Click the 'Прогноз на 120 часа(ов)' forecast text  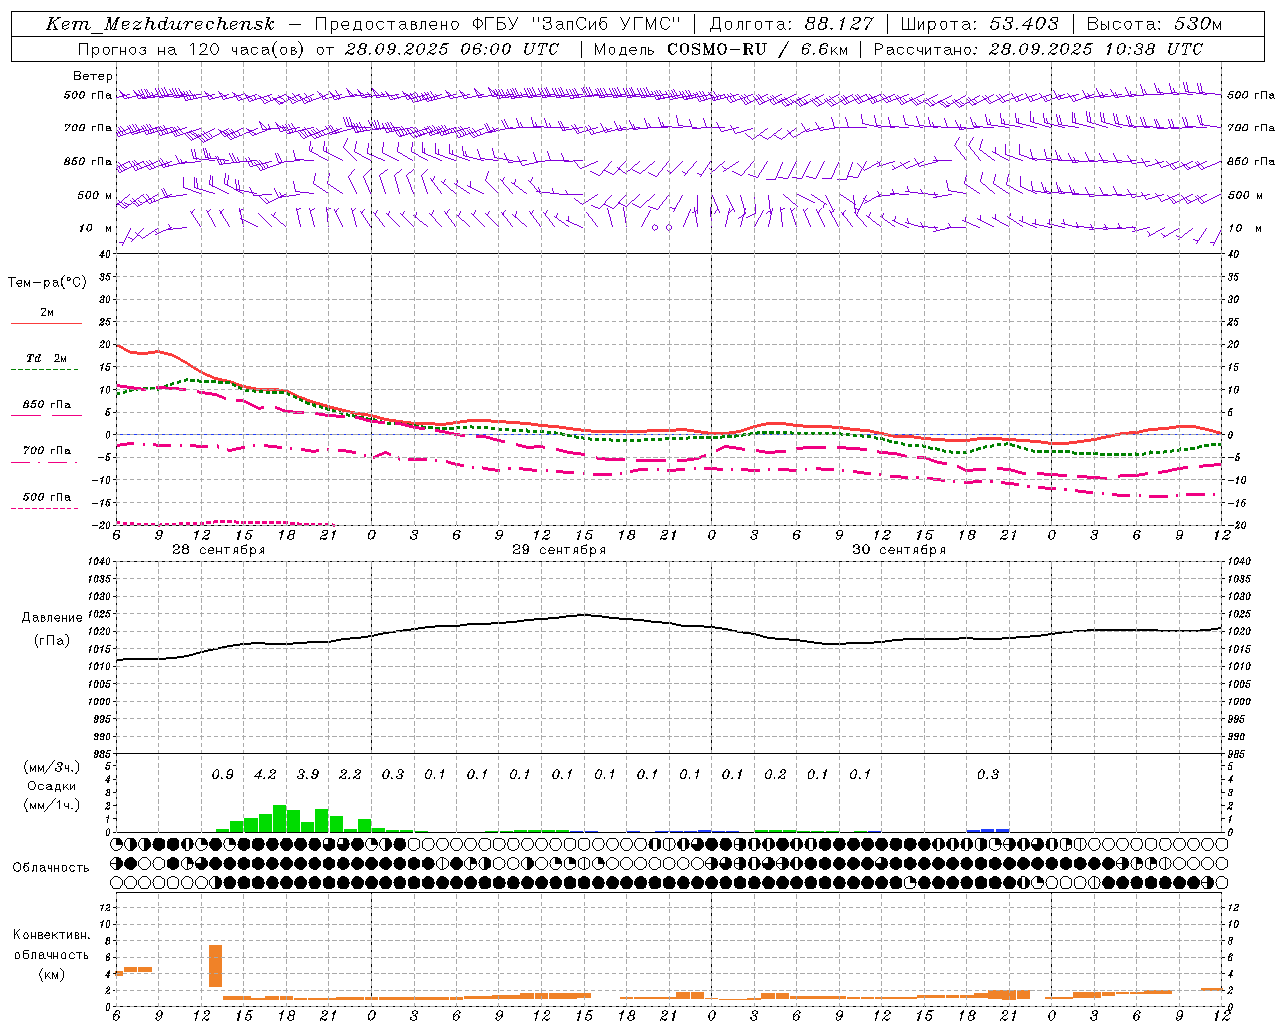click(x=190, y=49)
